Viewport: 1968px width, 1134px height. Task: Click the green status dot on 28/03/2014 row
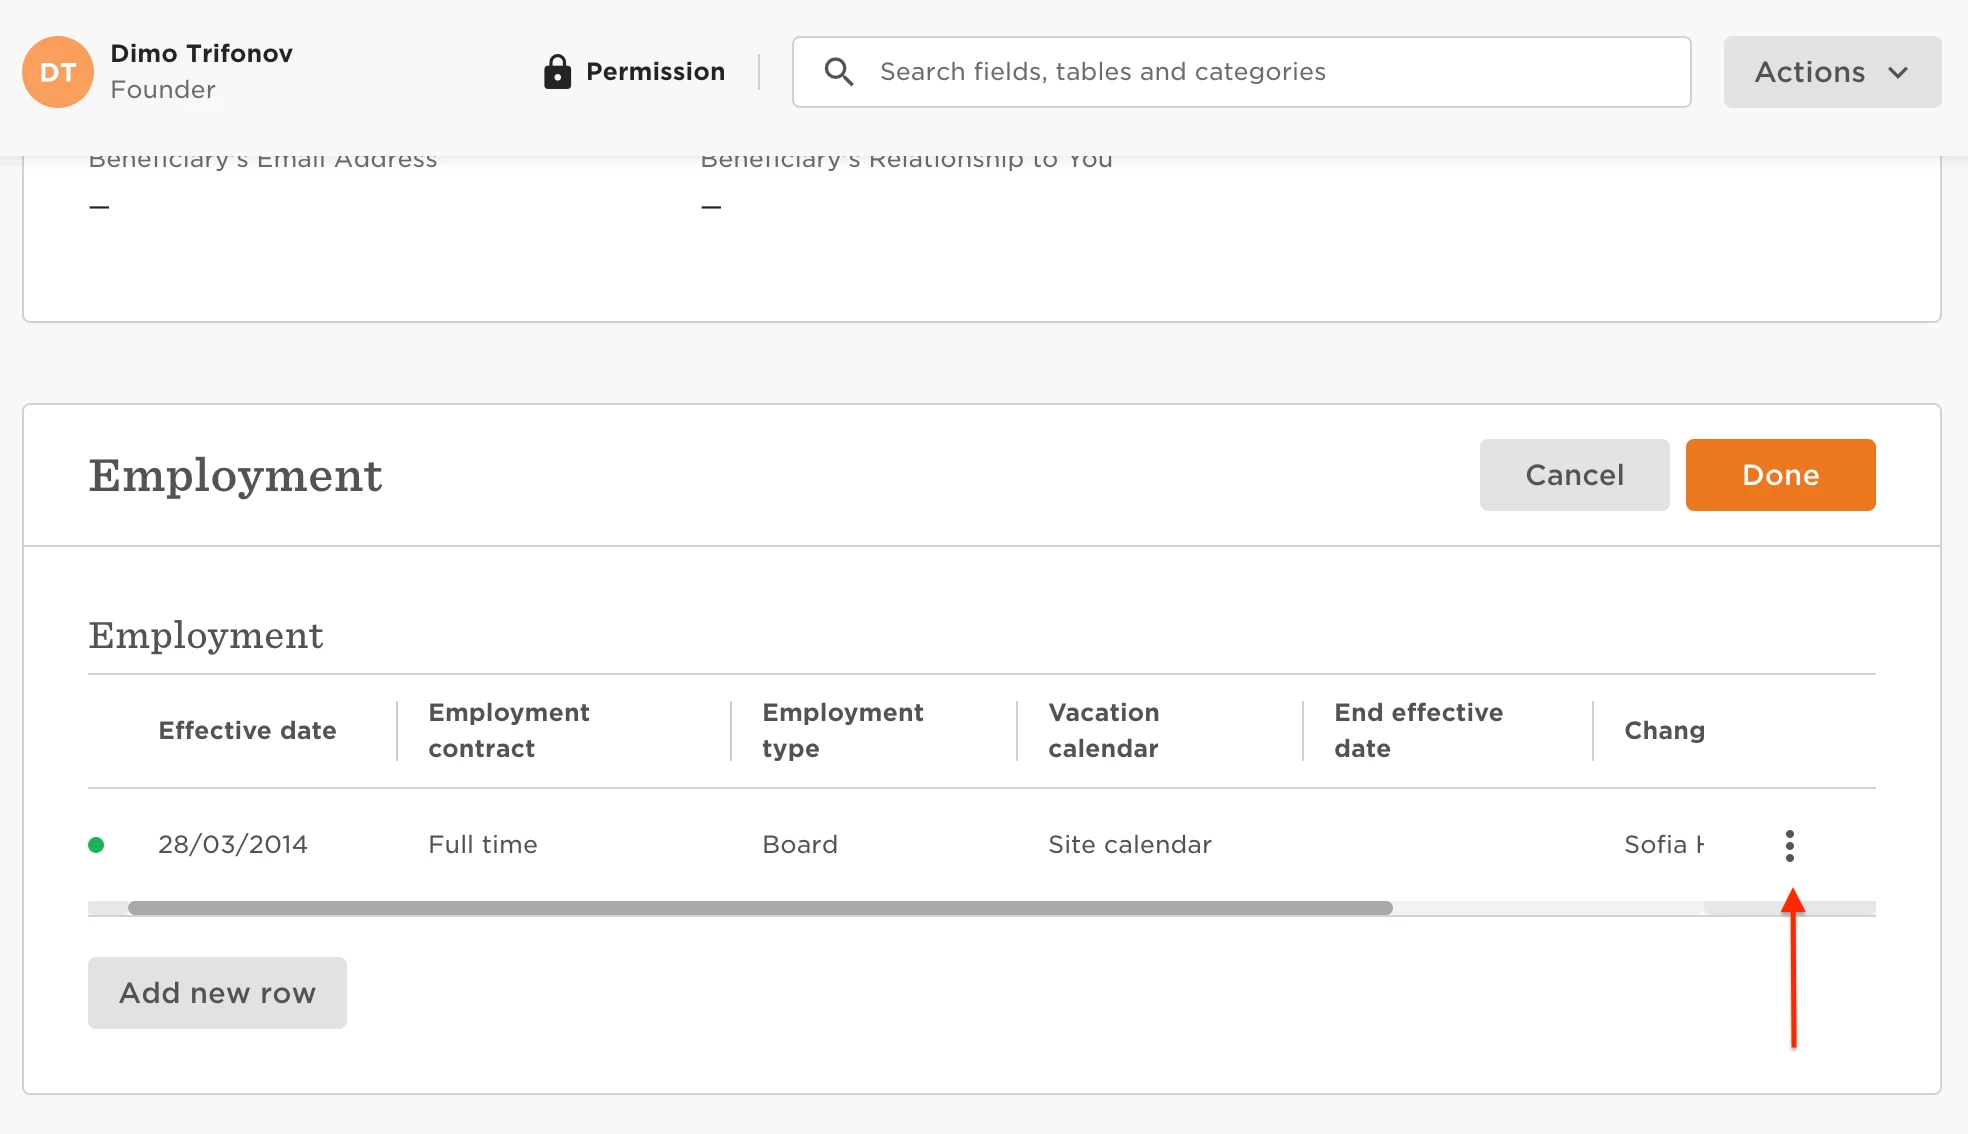pyautogui.click(x=96, y=845)
